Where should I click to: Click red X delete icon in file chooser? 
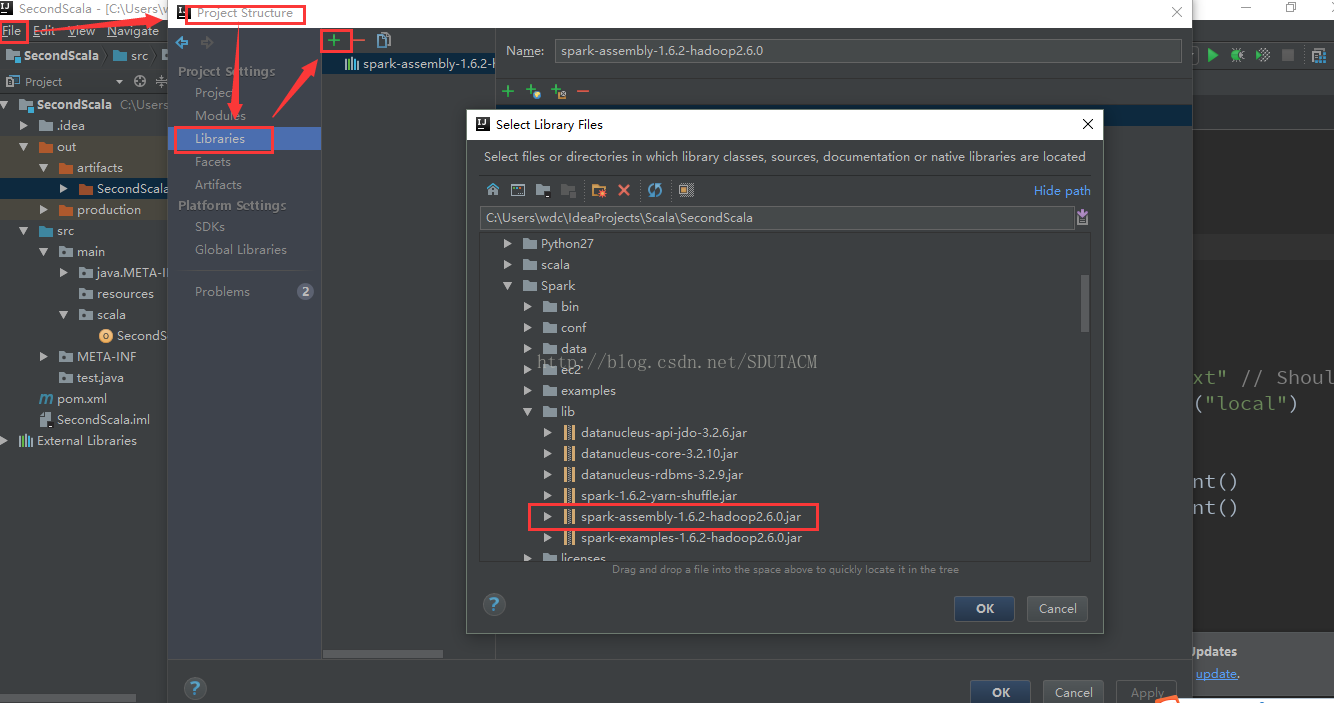(x=624, y=190)
